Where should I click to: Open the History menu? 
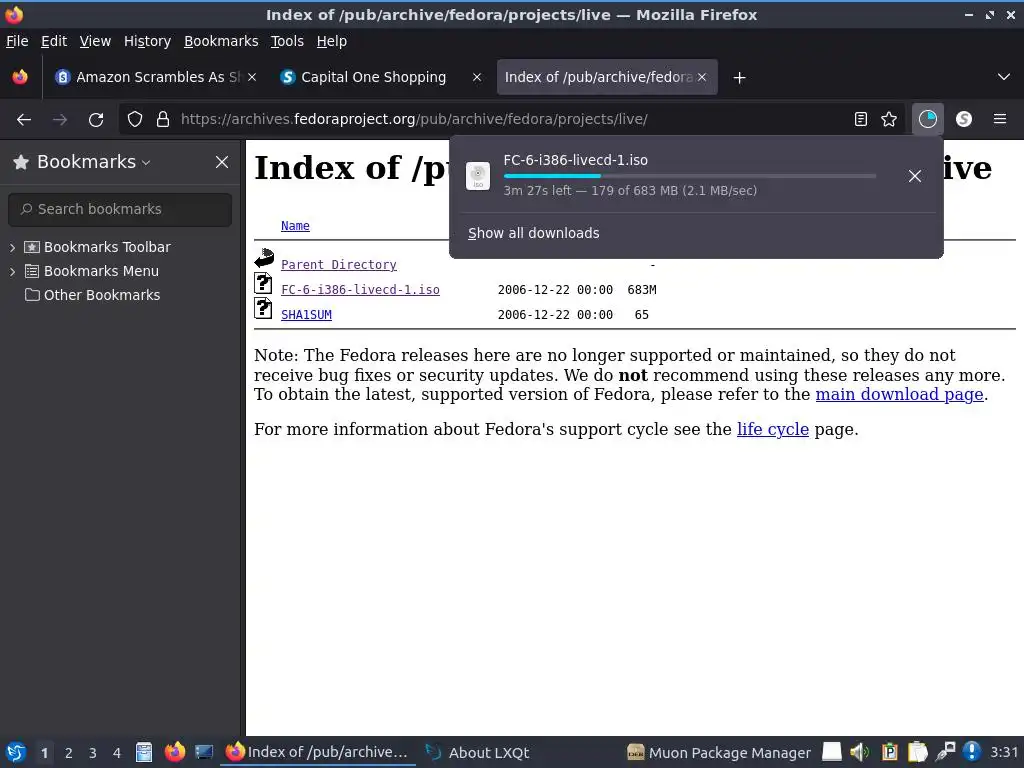(x=147, y=41)
